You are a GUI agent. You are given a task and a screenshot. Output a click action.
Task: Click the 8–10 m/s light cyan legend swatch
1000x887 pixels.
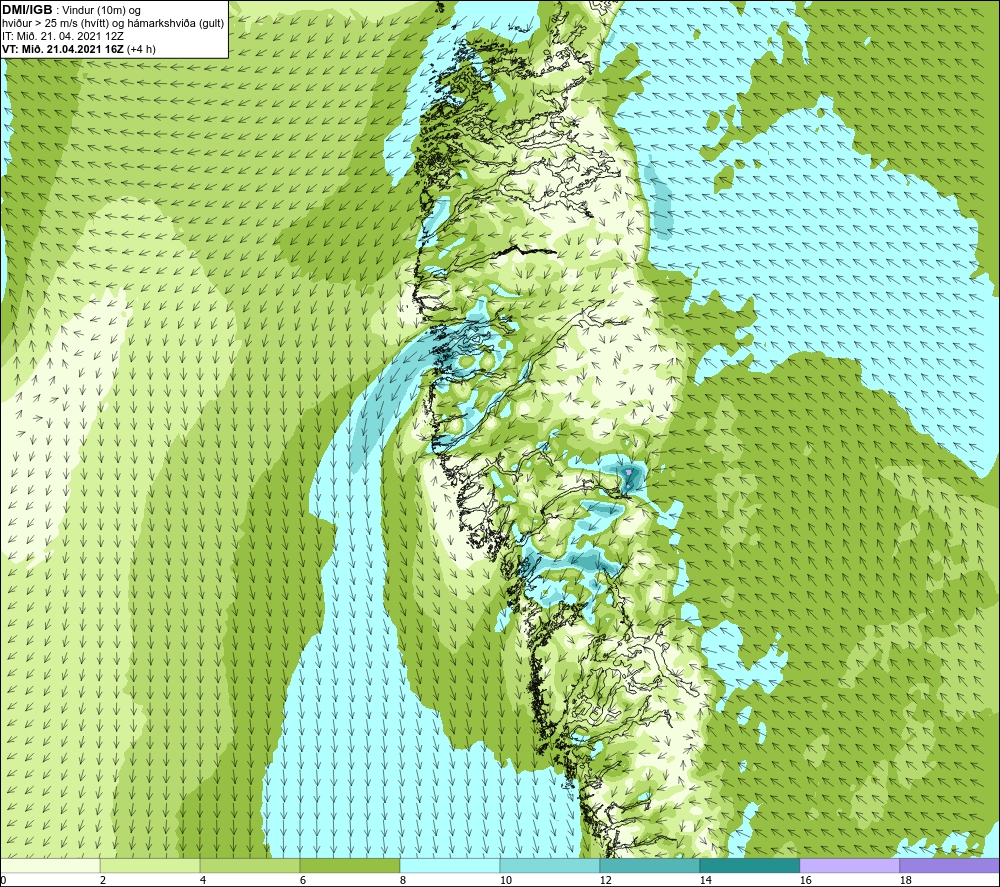[x=450, y=865]
